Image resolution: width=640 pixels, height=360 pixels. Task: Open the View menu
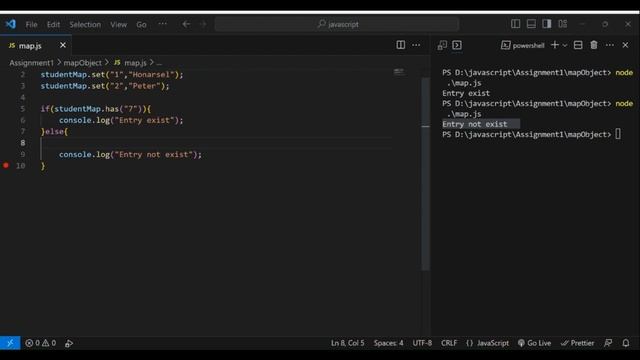(118, 24)
